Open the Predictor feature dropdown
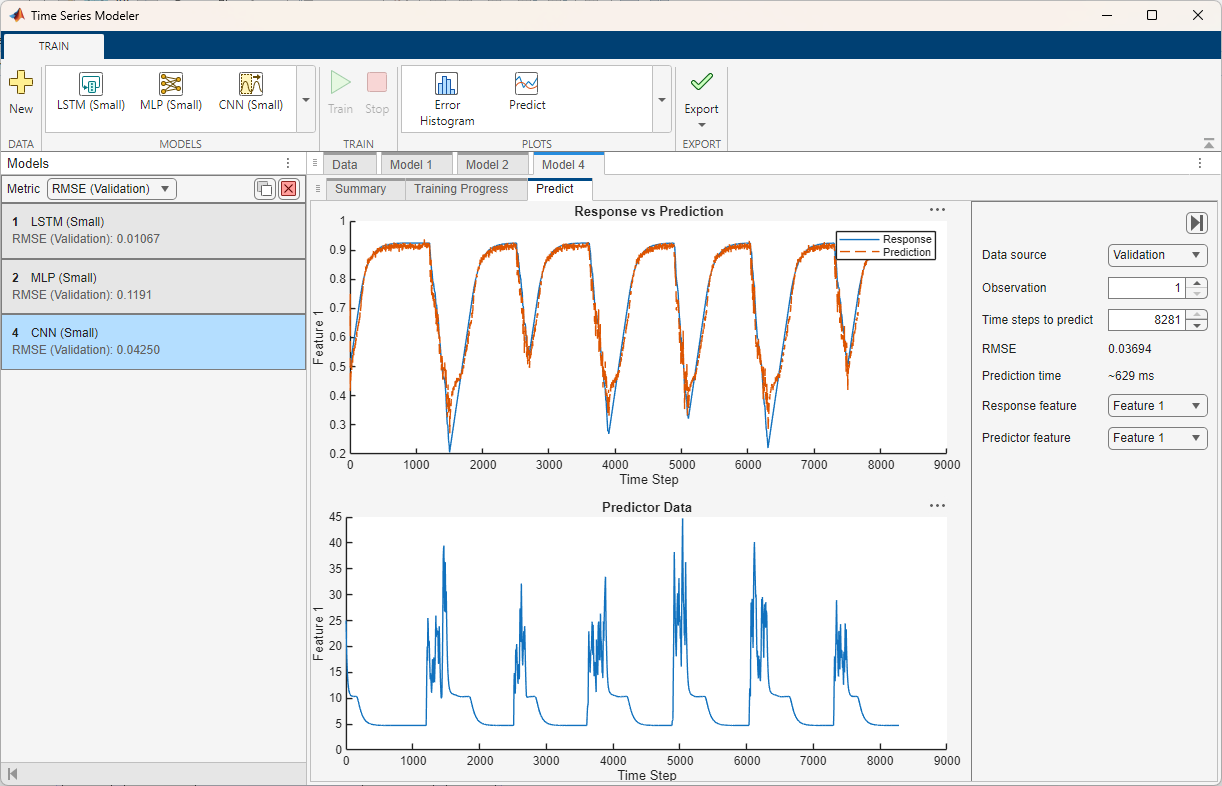The height and width of the screenshot is (786, 1222). click(x=1157, y=437)
